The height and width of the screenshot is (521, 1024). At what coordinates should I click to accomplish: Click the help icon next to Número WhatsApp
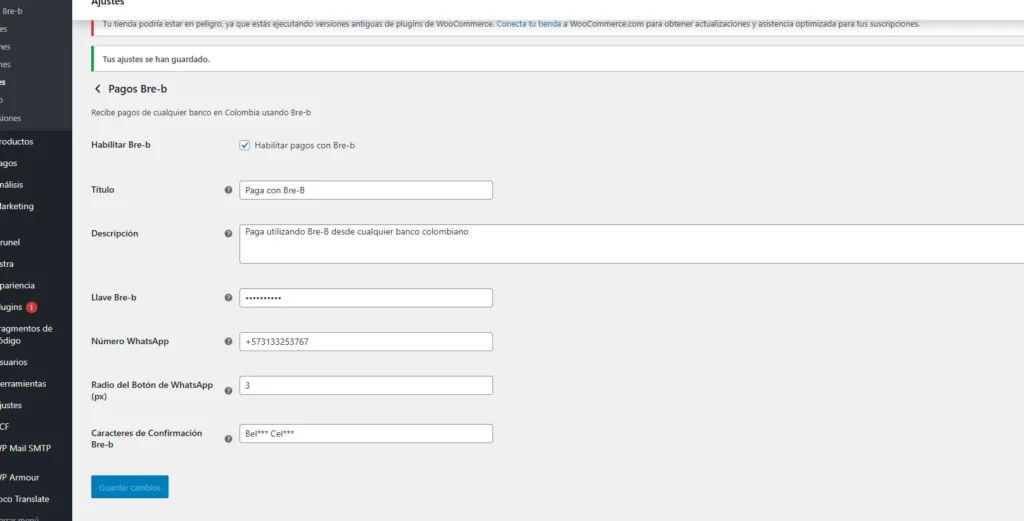228,341
